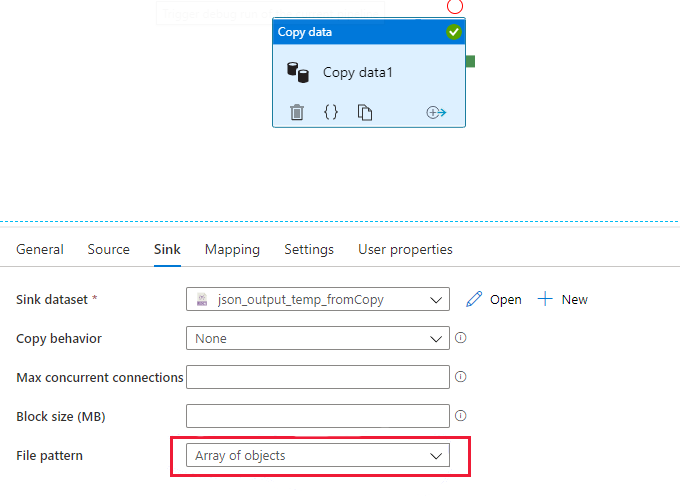Click the Max concurrent connections input field
Image resolution: width=680 pixels, height=498 pixels.
[318, 377]
